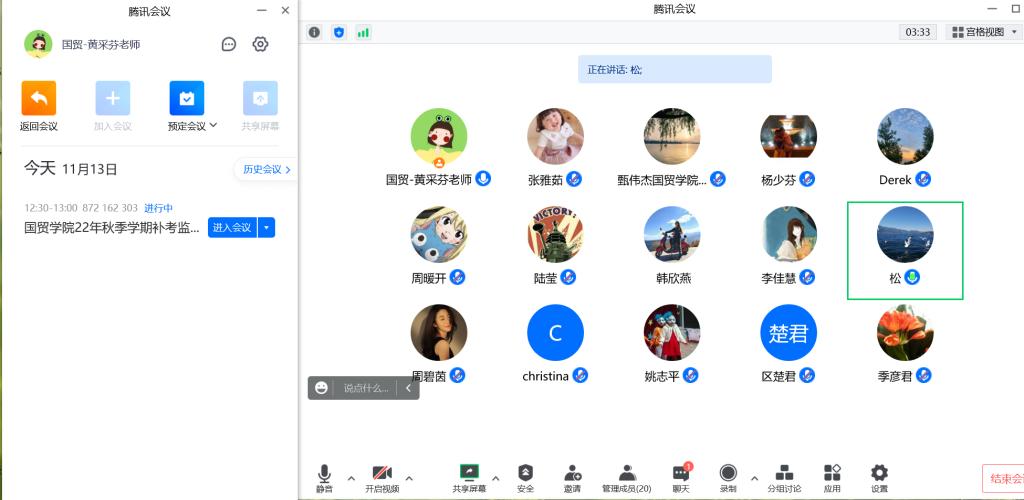The height and width of the screenshot is (500, 1024).
Task: Toggle the 开启视频 camera button
Action: click(381, 475)
